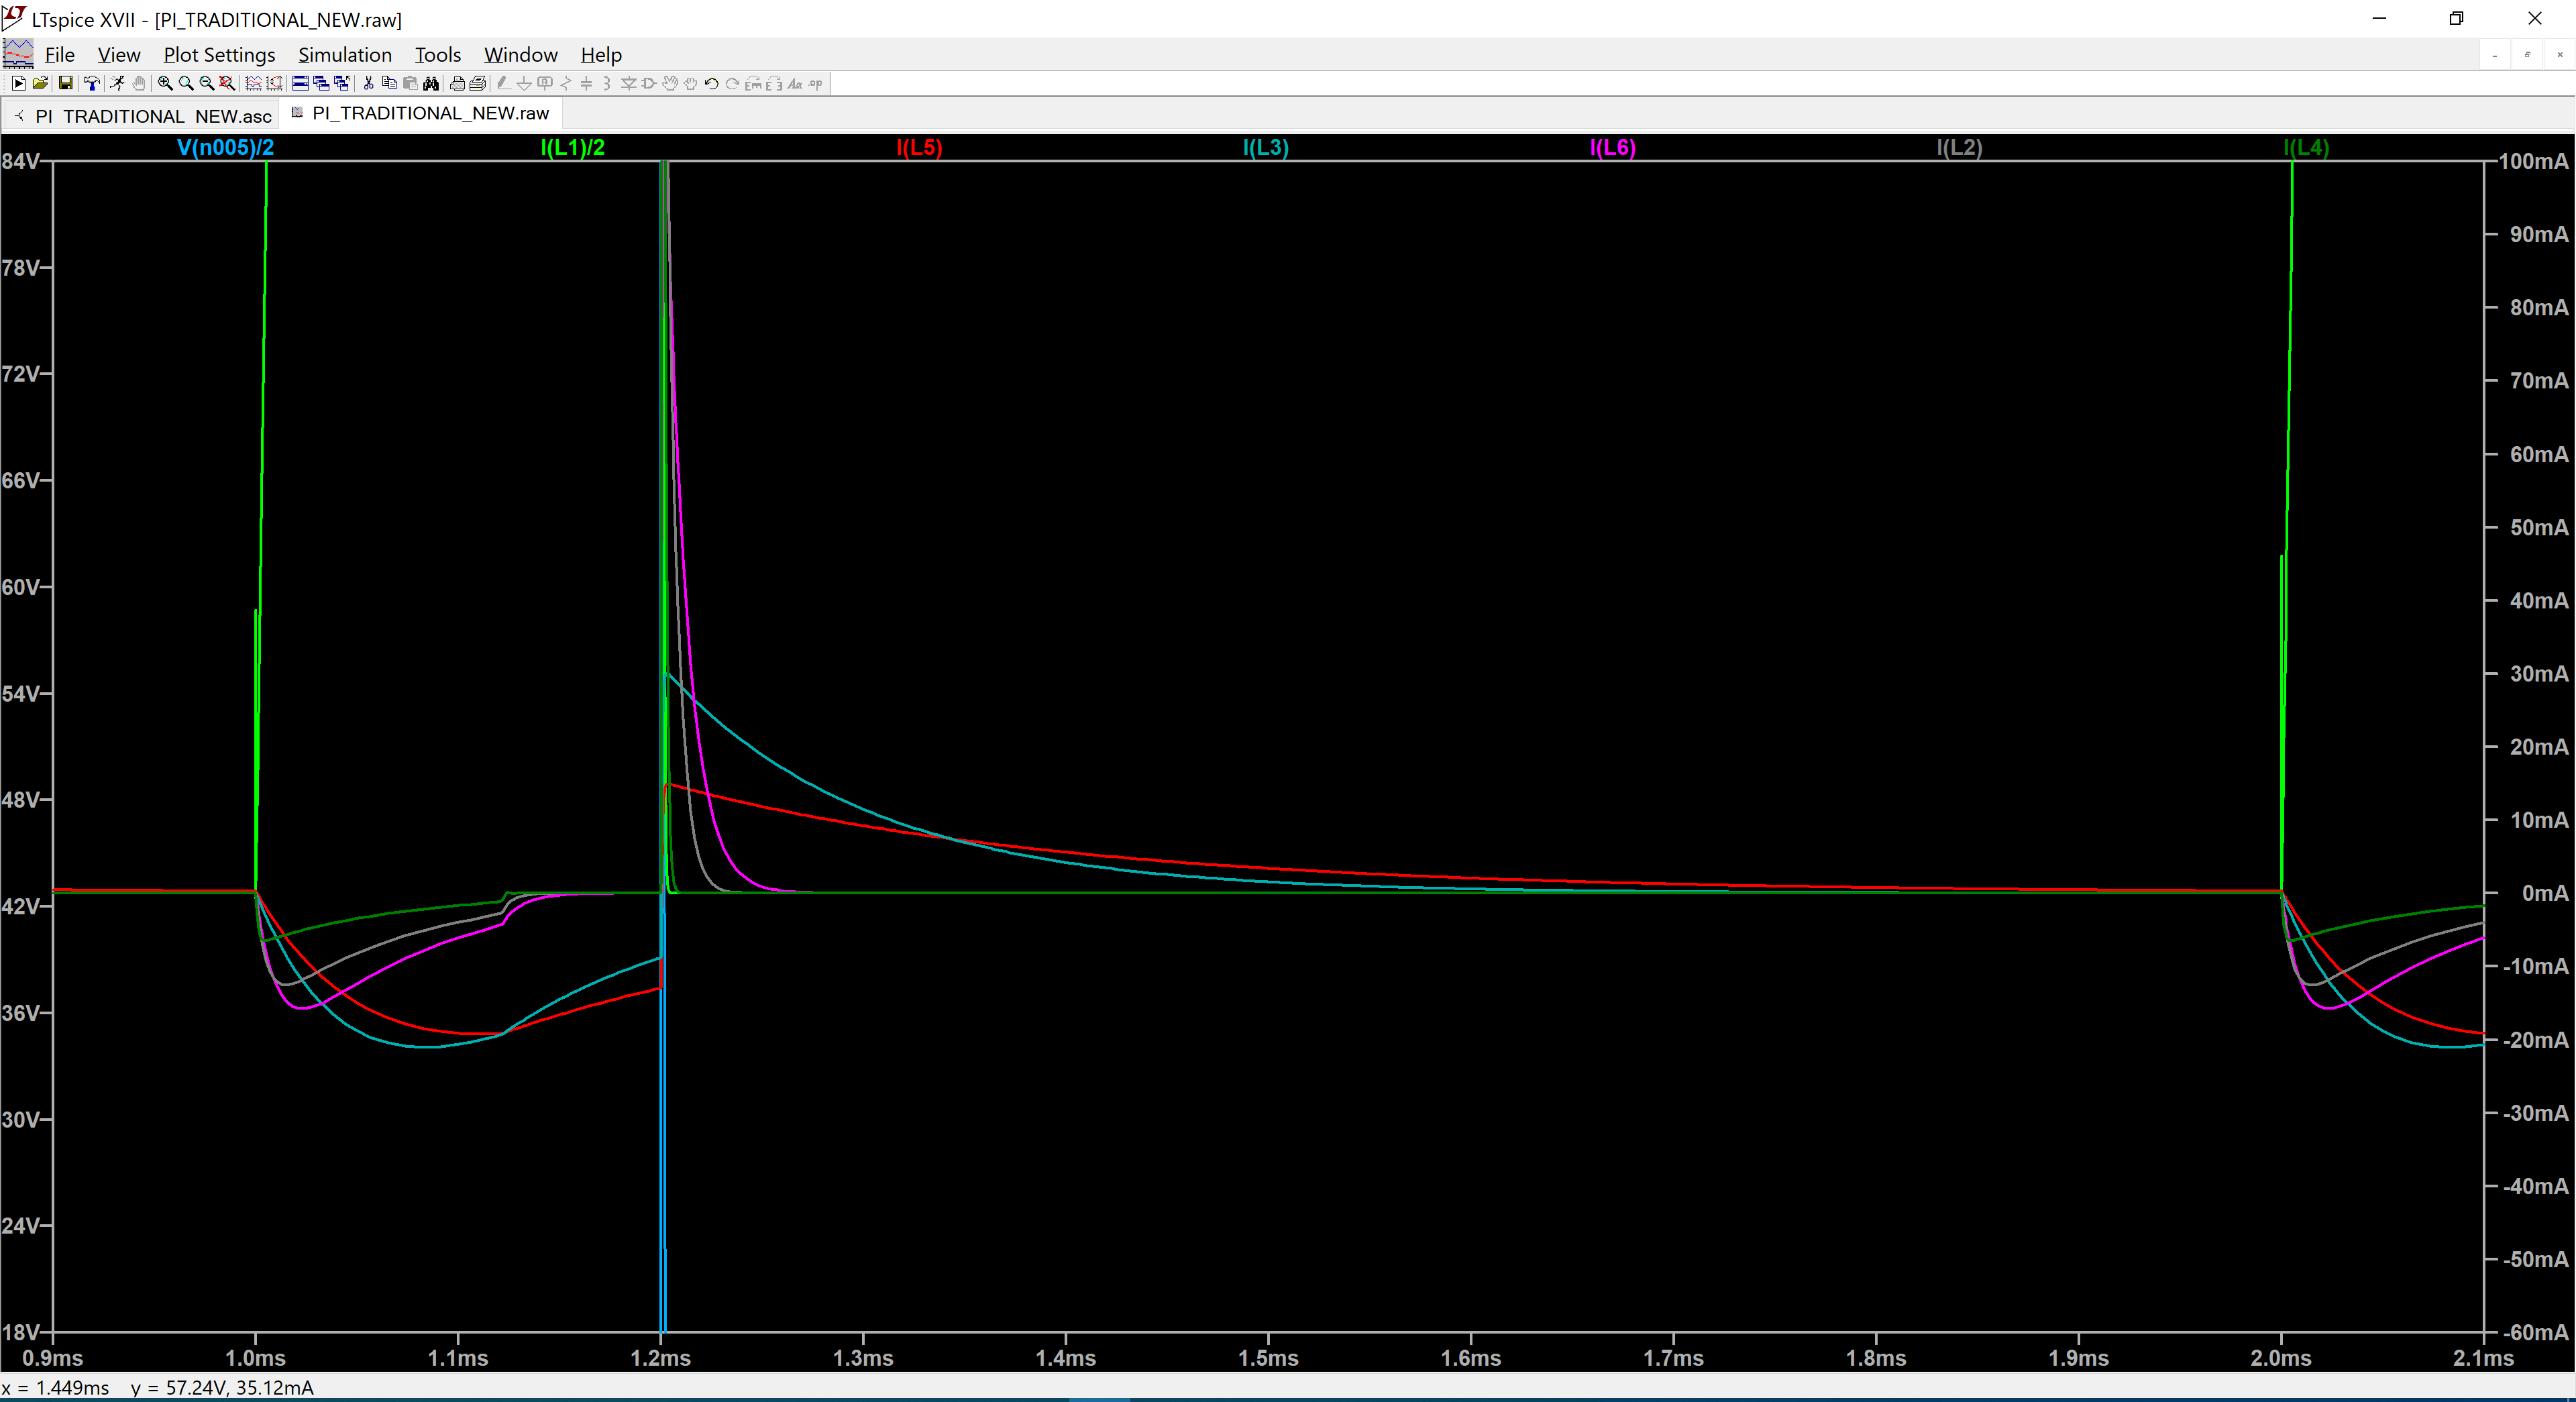2576x1402 pixels.
Task: Click the red I(L5) trace label
Action: click(919, 148)
